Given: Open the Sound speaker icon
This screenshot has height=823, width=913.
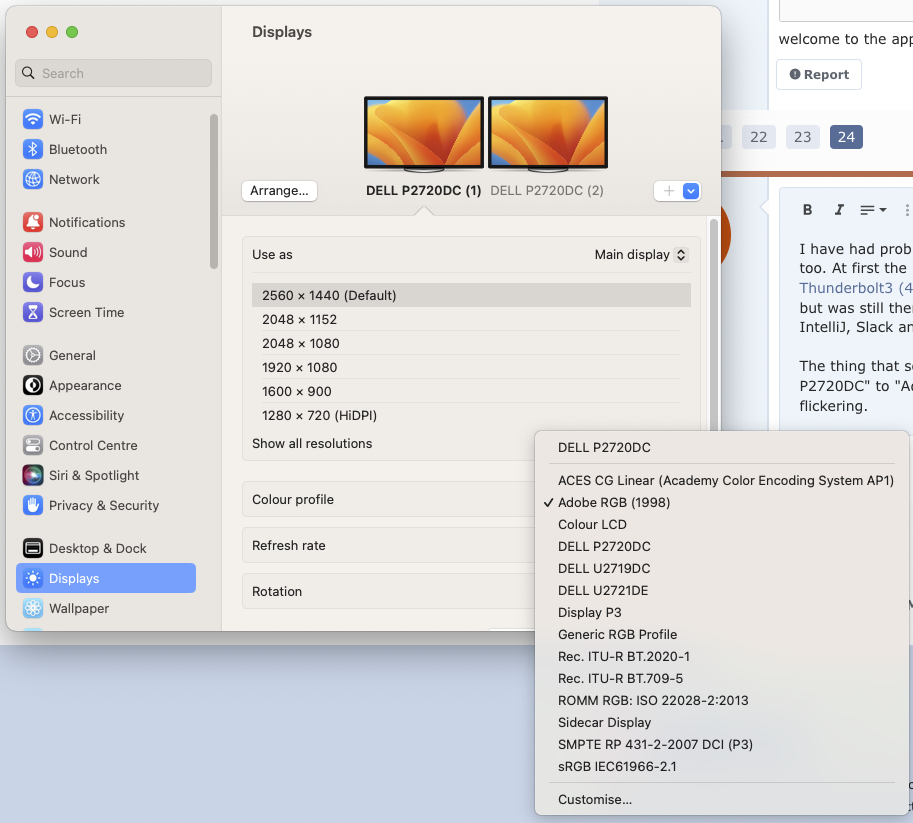Looking at the screenshot, I should coord(33,252).
